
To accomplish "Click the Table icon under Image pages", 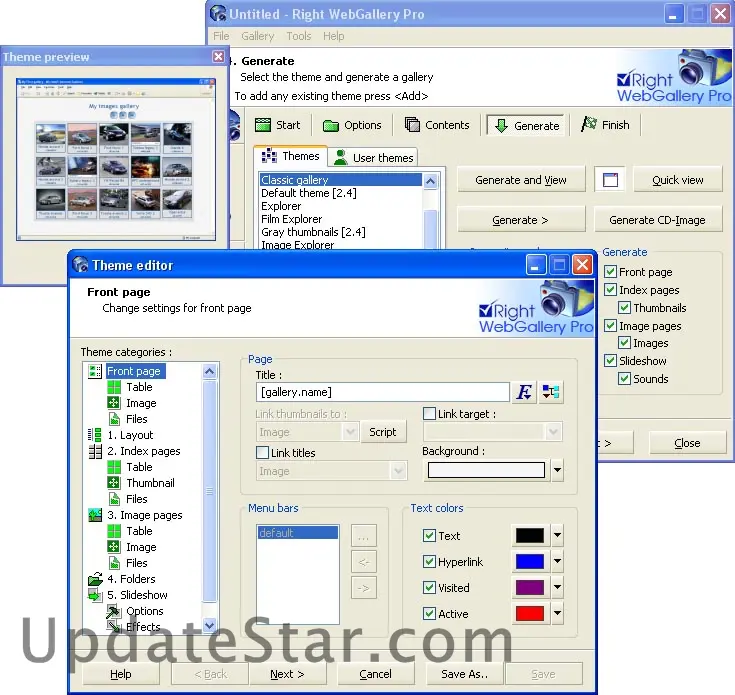I will pyautogui.click(x=114, y=531).
